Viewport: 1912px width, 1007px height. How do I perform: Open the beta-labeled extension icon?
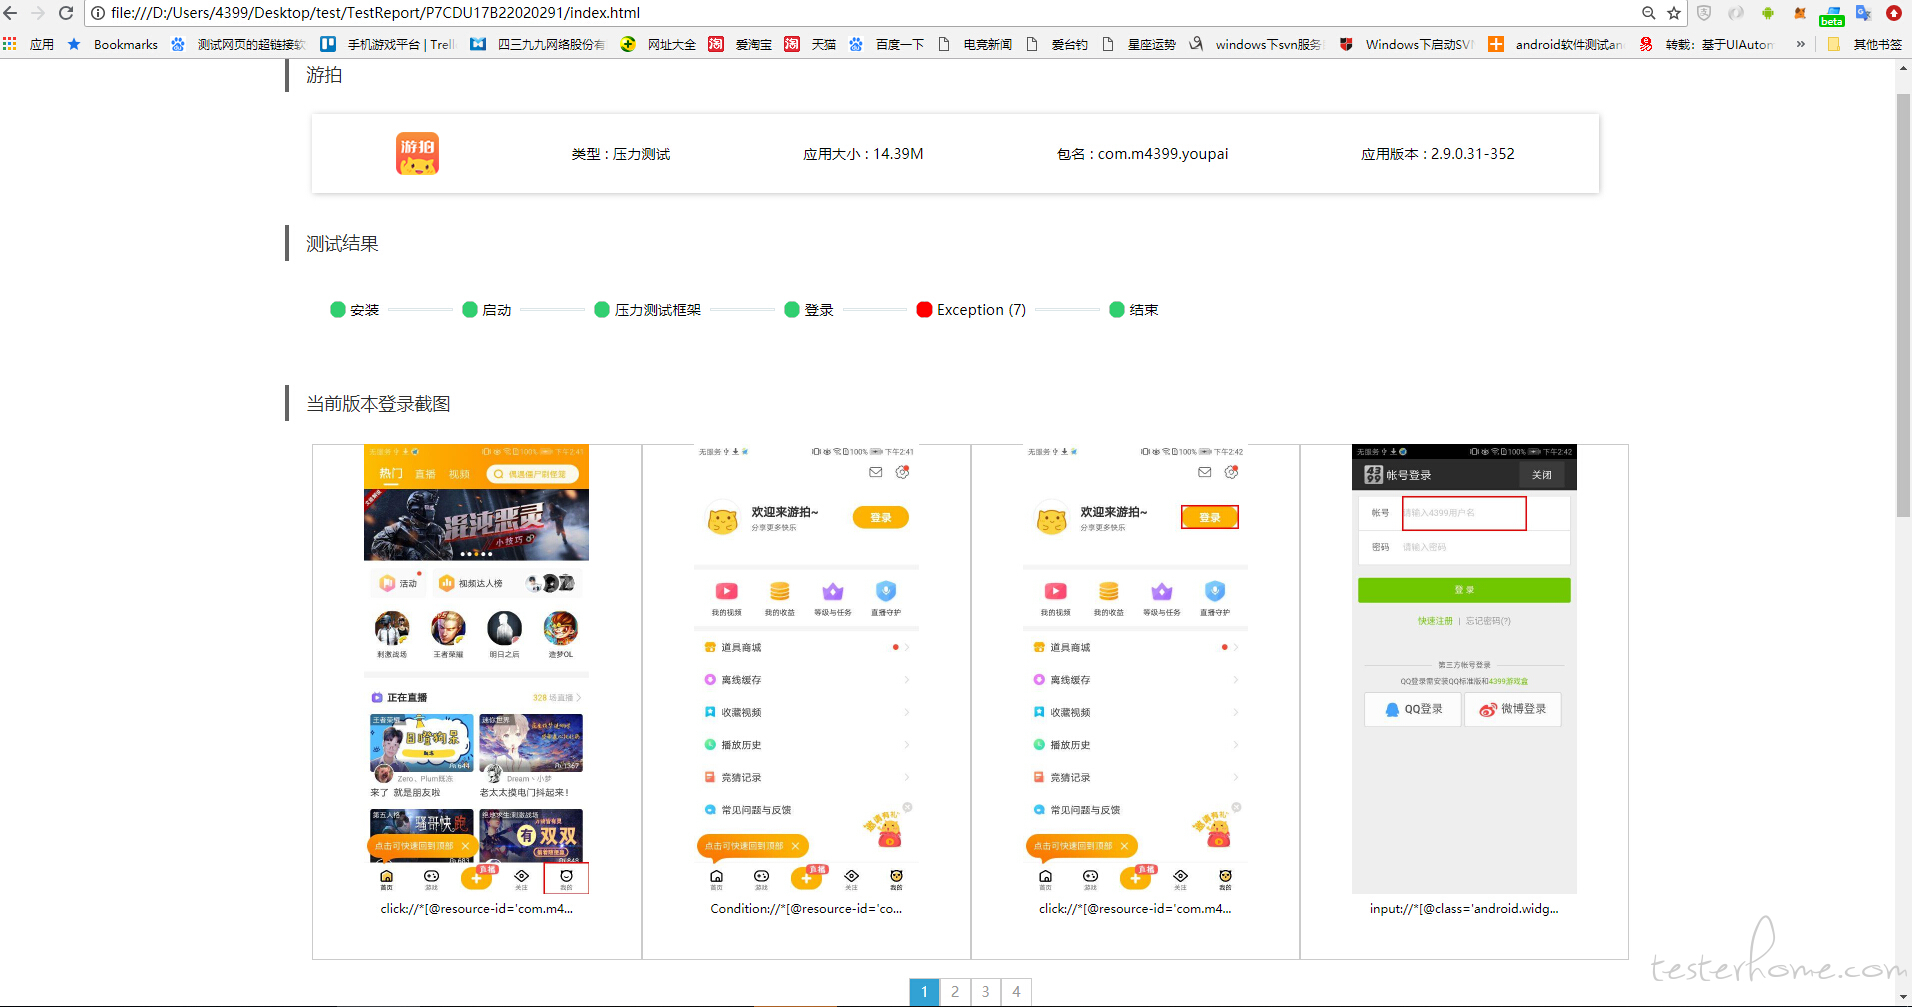[x=1832, y=14]
